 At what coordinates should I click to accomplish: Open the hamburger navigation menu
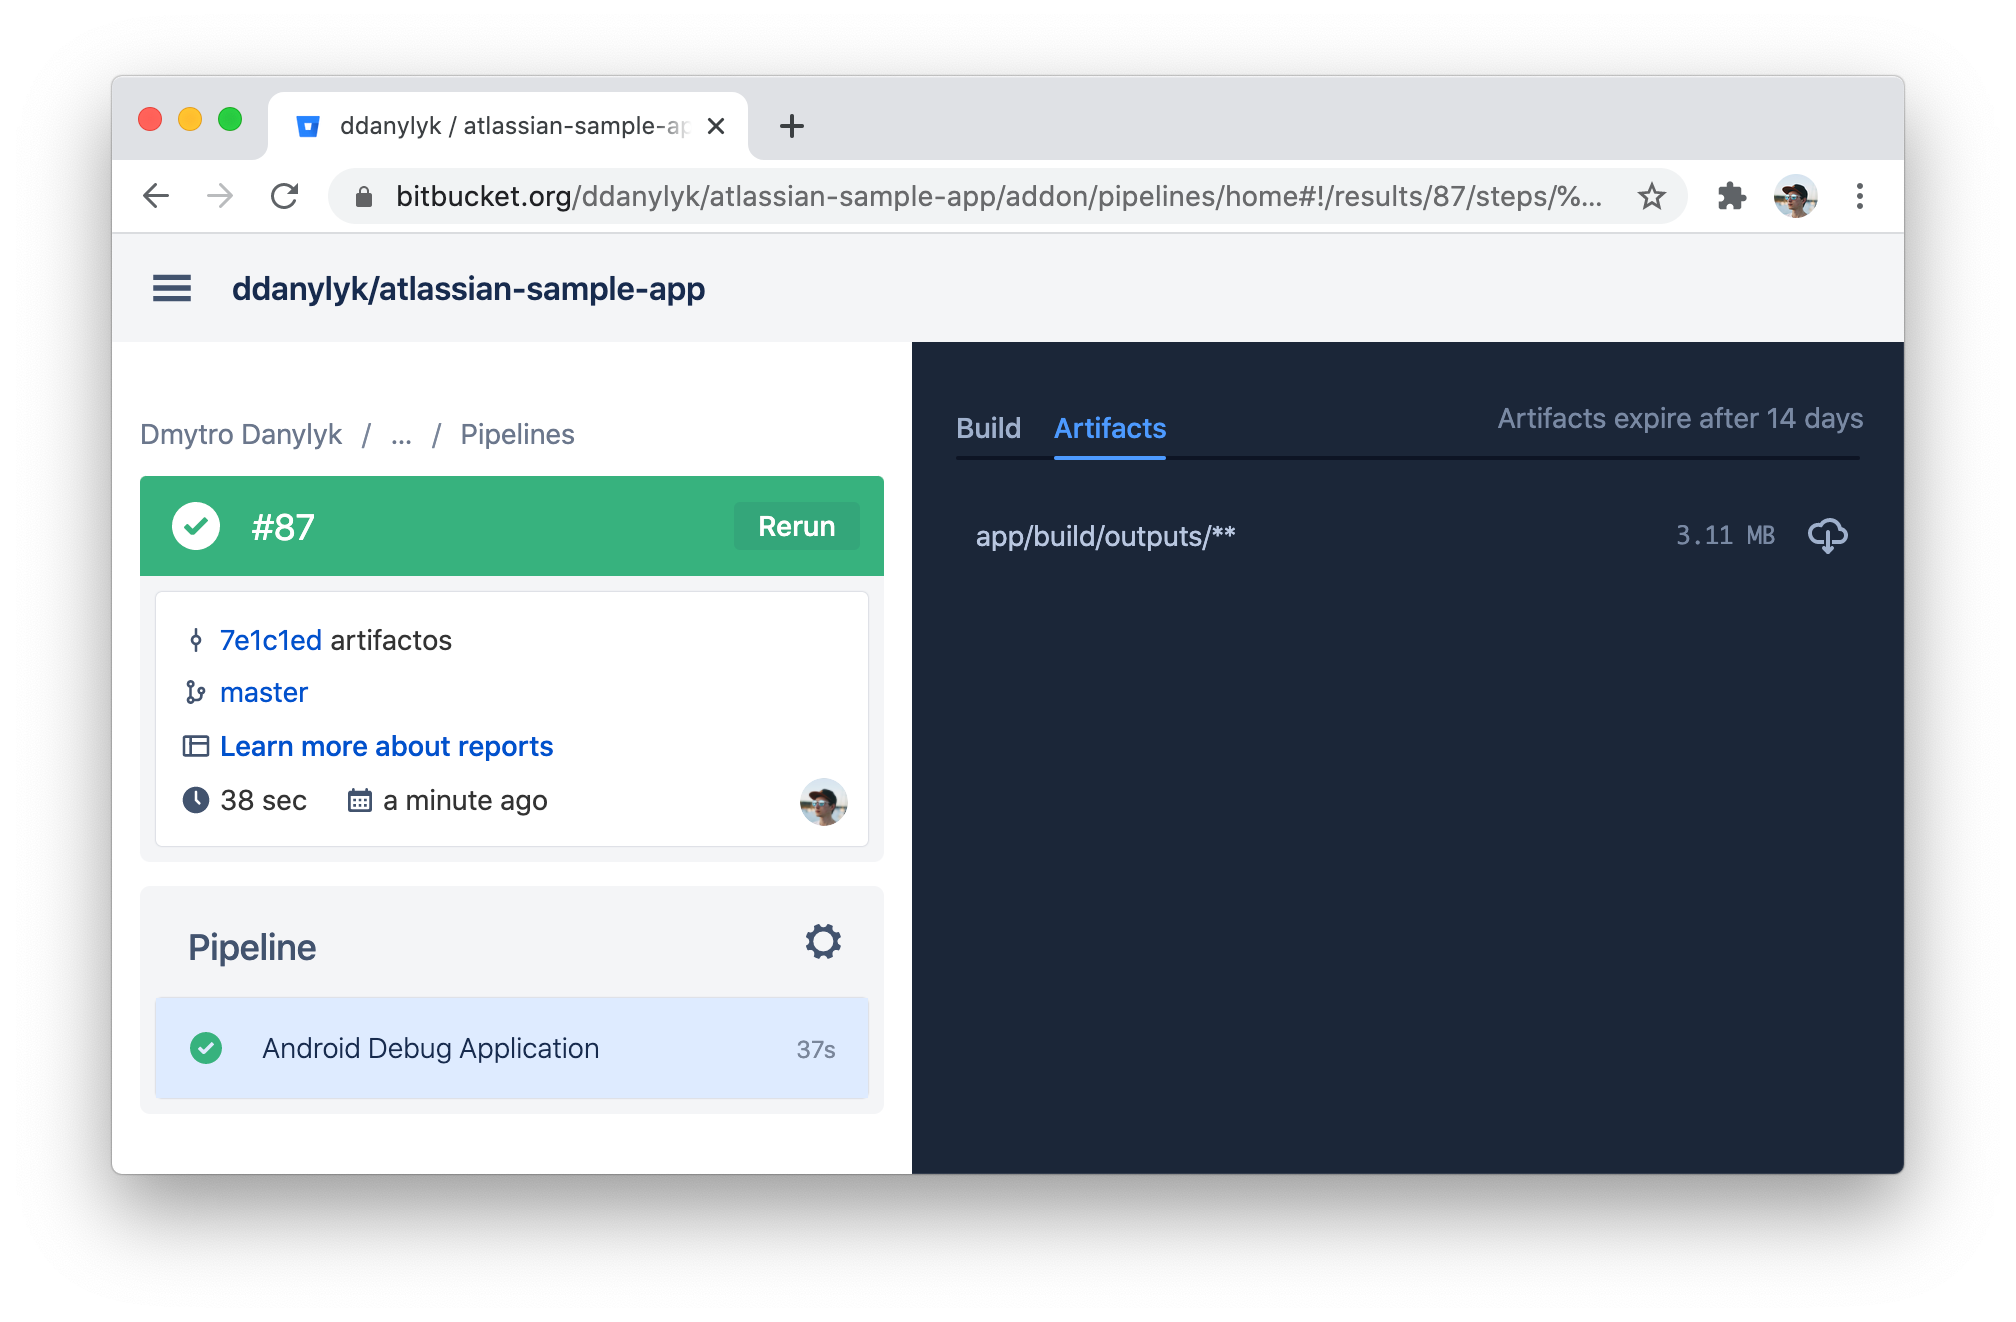172,289
